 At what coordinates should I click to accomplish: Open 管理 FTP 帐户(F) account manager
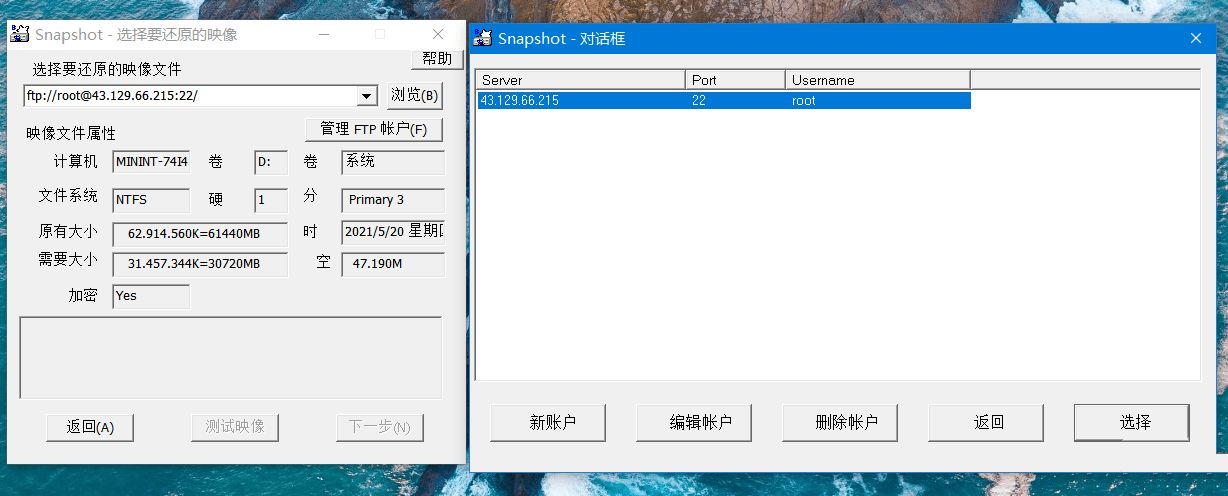coord(373,130)
